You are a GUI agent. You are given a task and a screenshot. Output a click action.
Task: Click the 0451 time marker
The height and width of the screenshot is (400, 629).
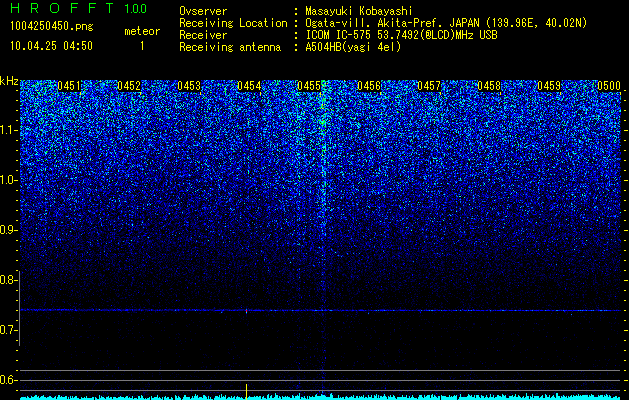pyautogui.click(x=69, y=86)
